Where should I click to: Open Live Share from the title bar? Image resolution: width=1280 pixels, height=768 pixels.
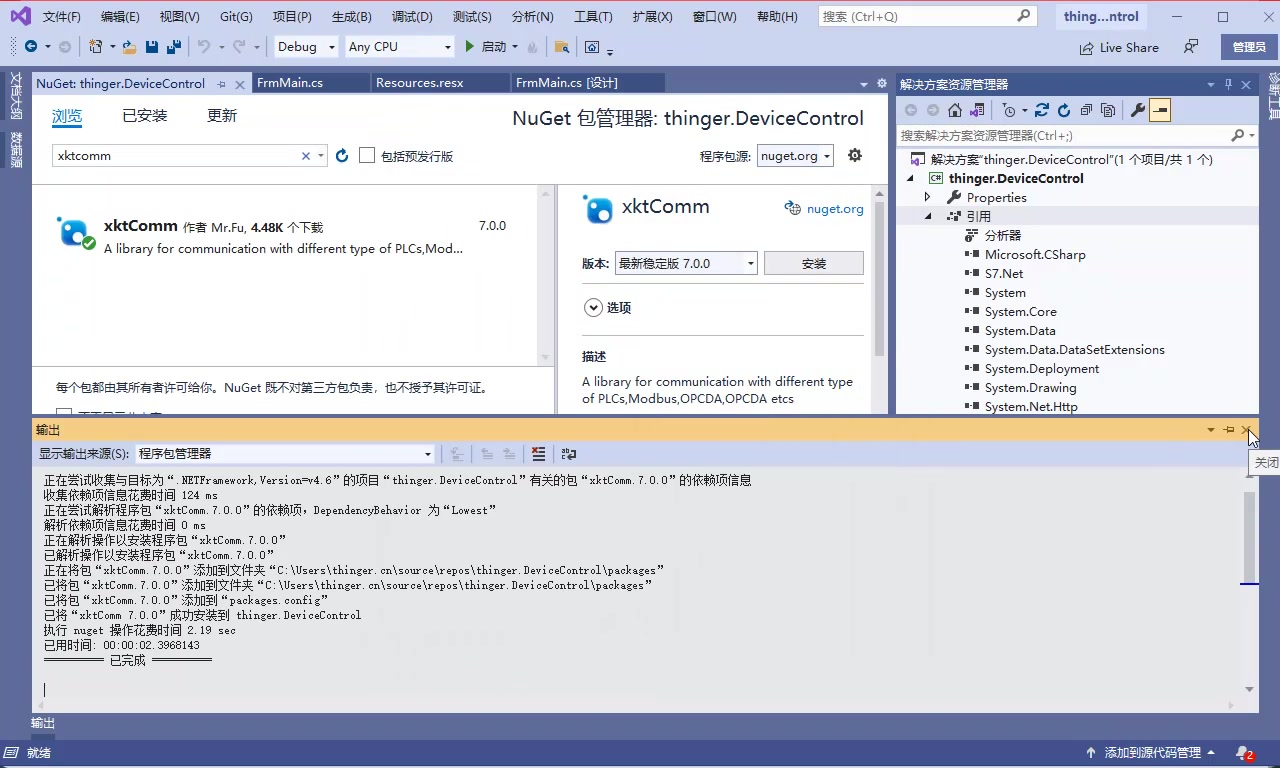point(1119,48)
